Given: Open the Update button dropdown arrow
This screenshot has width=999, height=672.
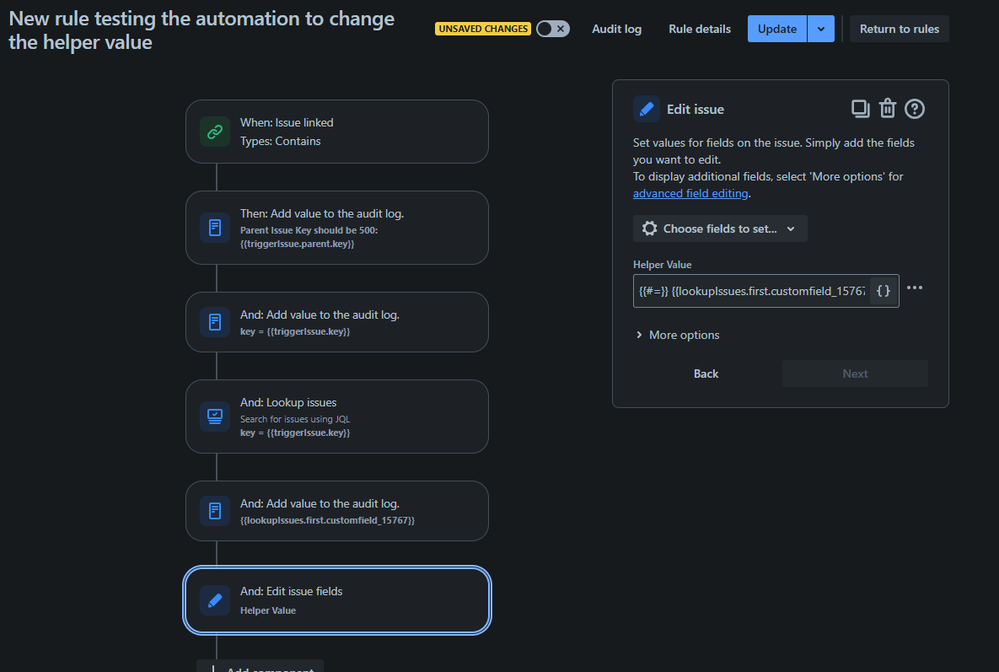Looking at the screenshot, I should [x=821, y=29].
